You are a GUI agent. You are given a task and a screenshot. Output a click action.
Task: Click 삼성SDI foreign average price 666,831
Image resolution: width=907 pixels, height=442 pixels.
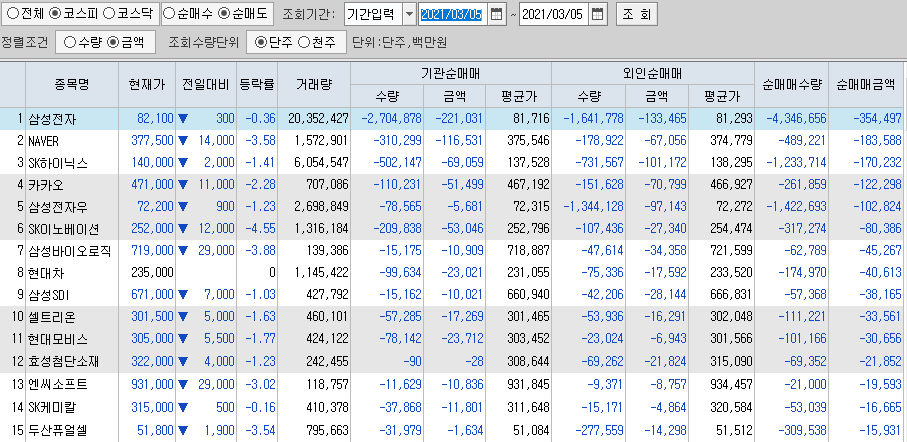(731, 296)
